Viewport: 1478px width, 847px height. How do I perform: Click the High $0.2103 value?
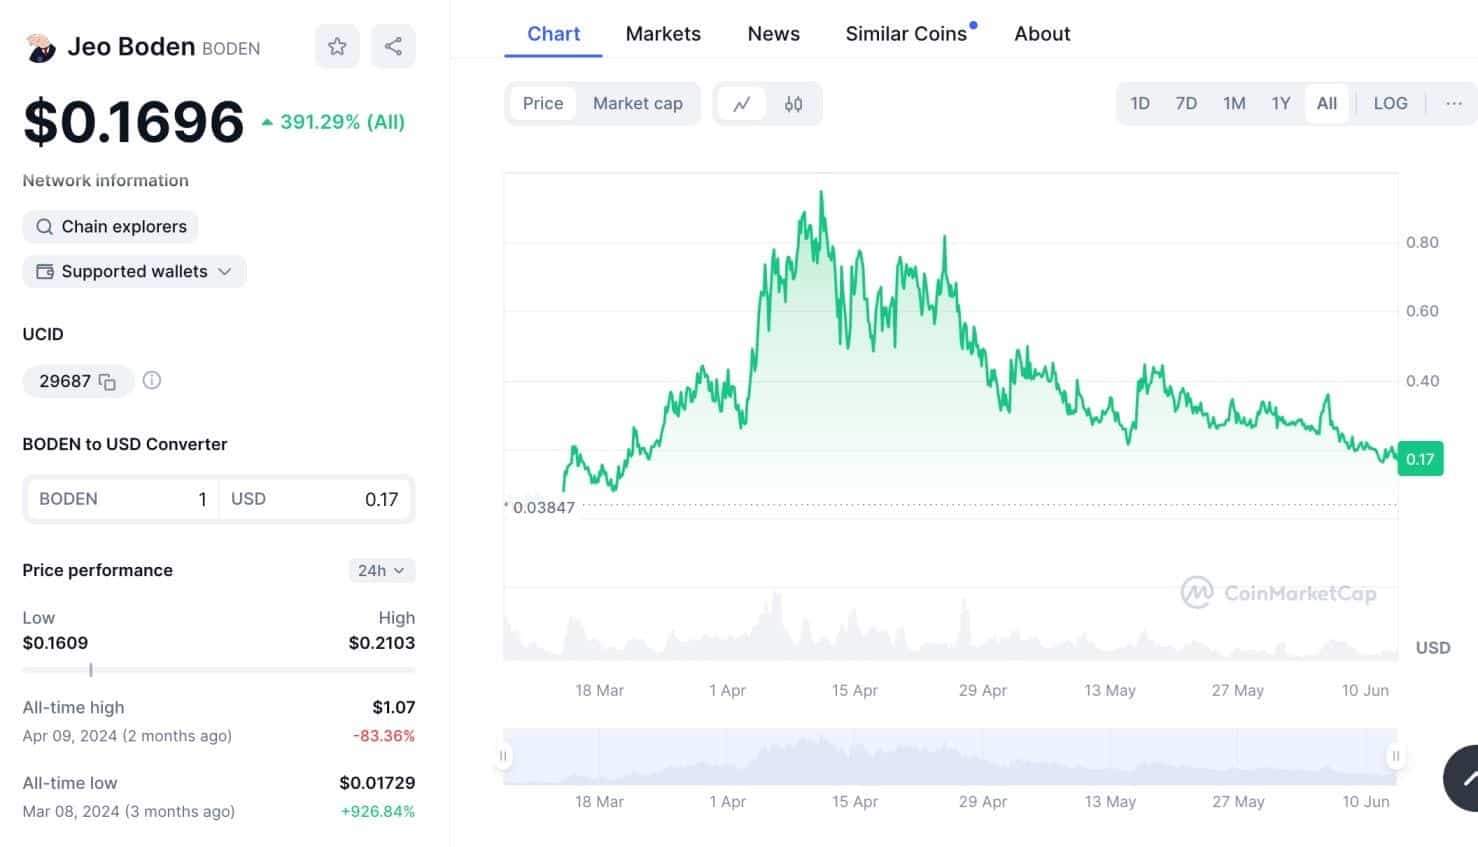(x=382, y=643)
